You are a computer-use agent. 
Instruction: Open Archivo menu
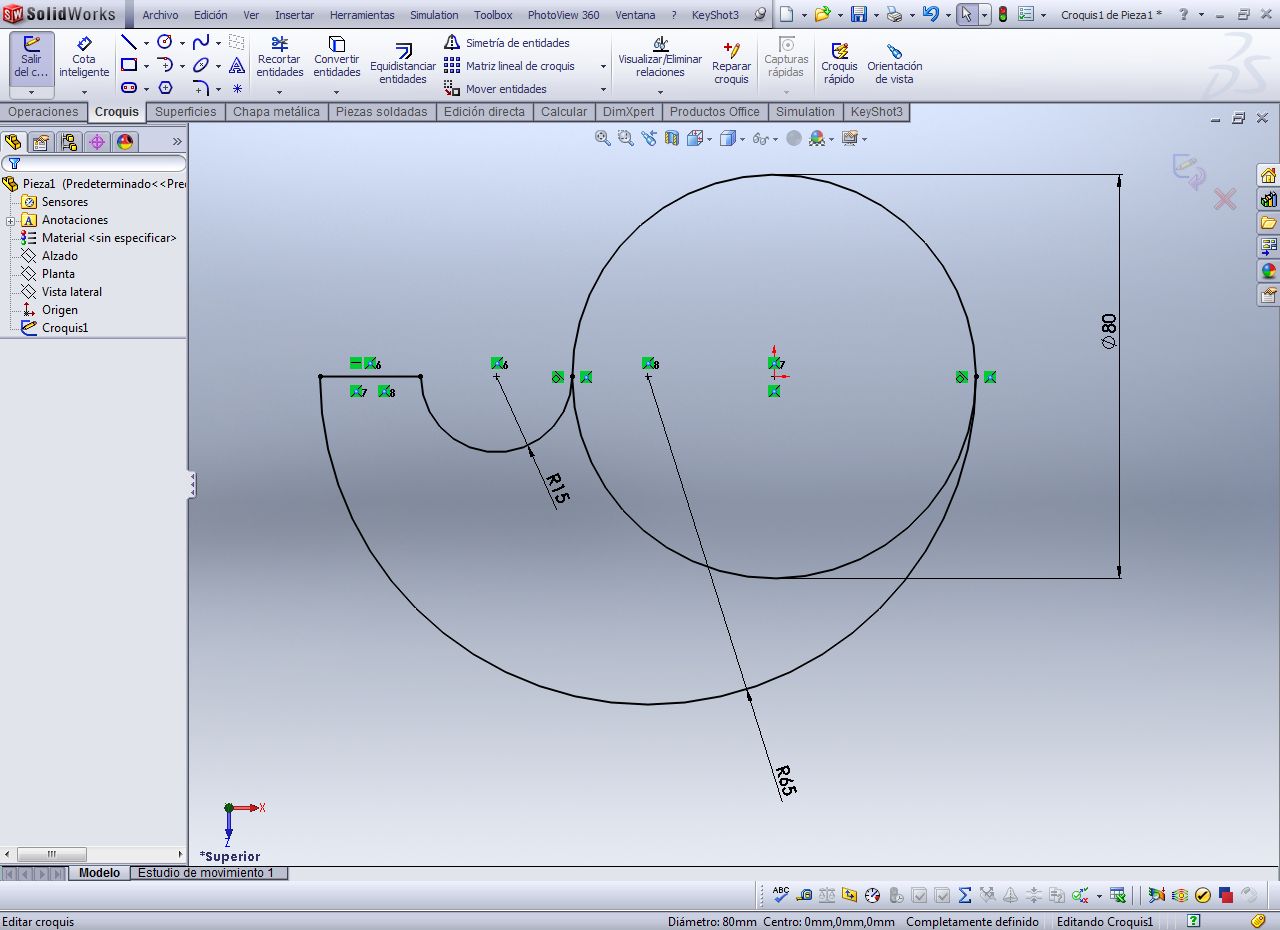point(160,15)
